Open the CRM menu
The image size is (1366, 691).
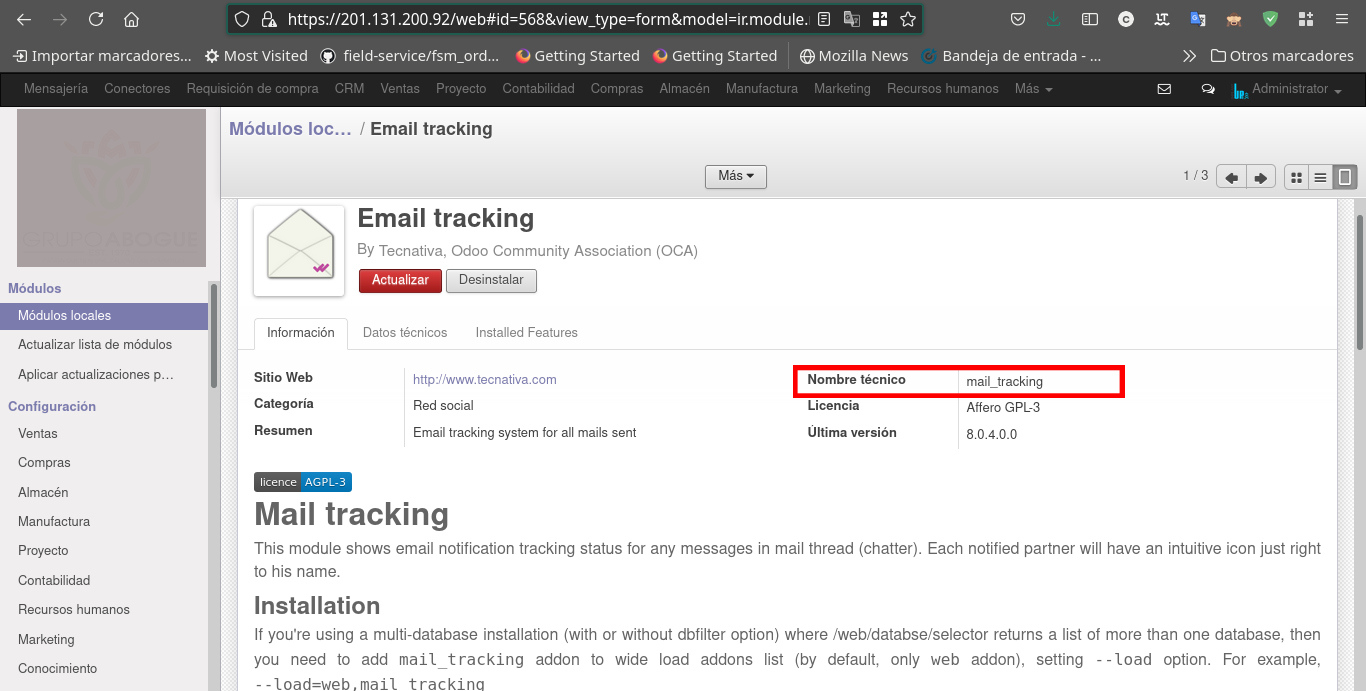[x=350, y=89]
